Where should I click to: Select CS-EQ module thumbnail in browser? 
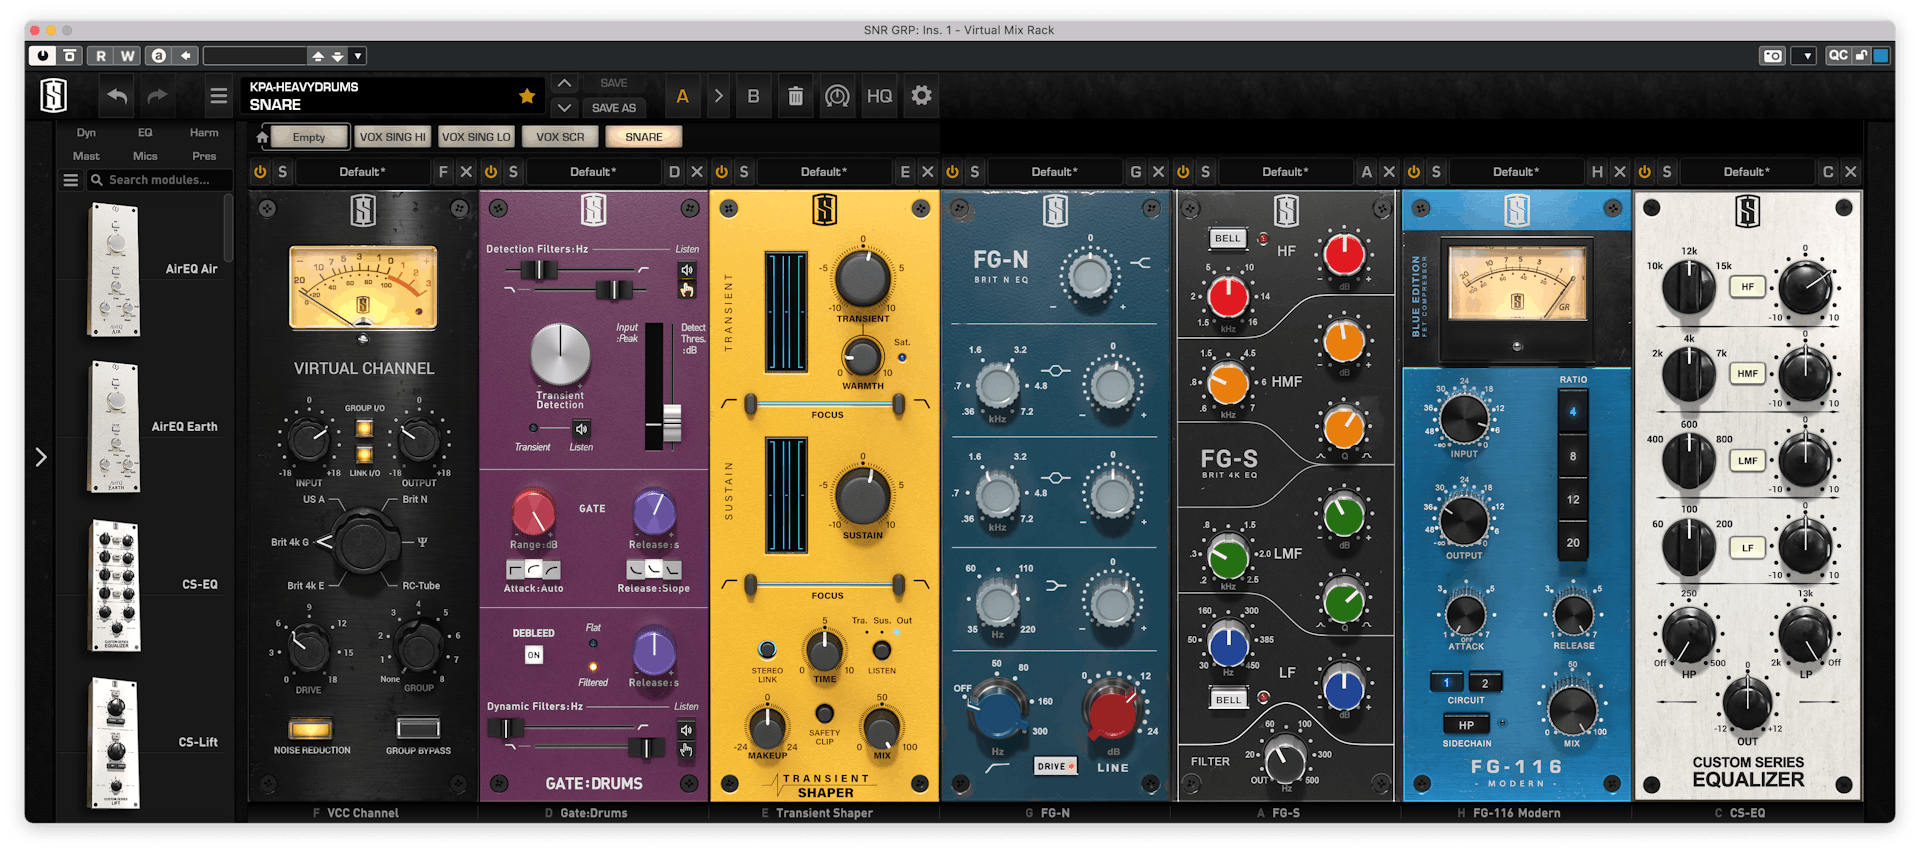pyautogui.click(x=116, y=585)
